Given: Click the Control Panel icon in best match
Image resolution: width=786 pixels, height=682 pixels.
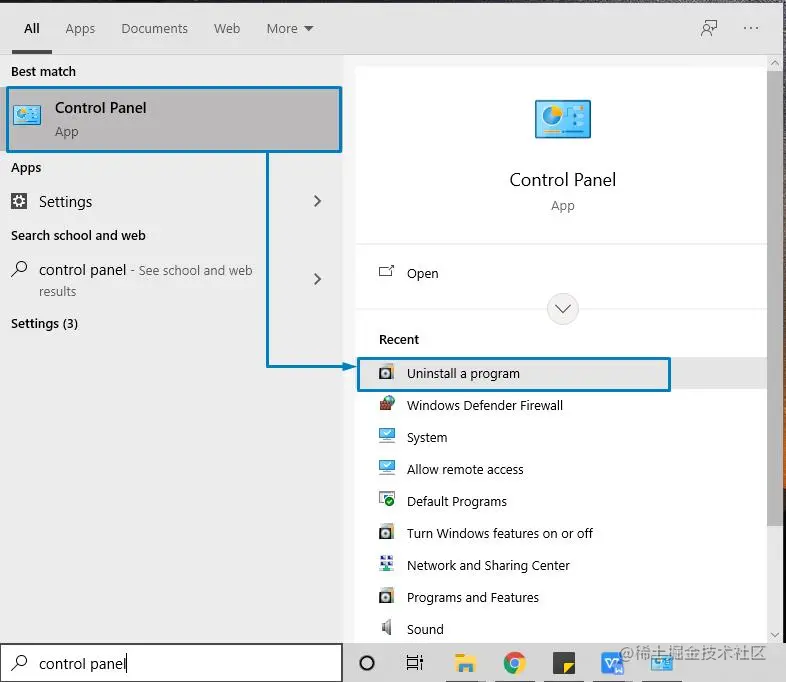Looking at the screenshot, I should [x=27, y=116].
